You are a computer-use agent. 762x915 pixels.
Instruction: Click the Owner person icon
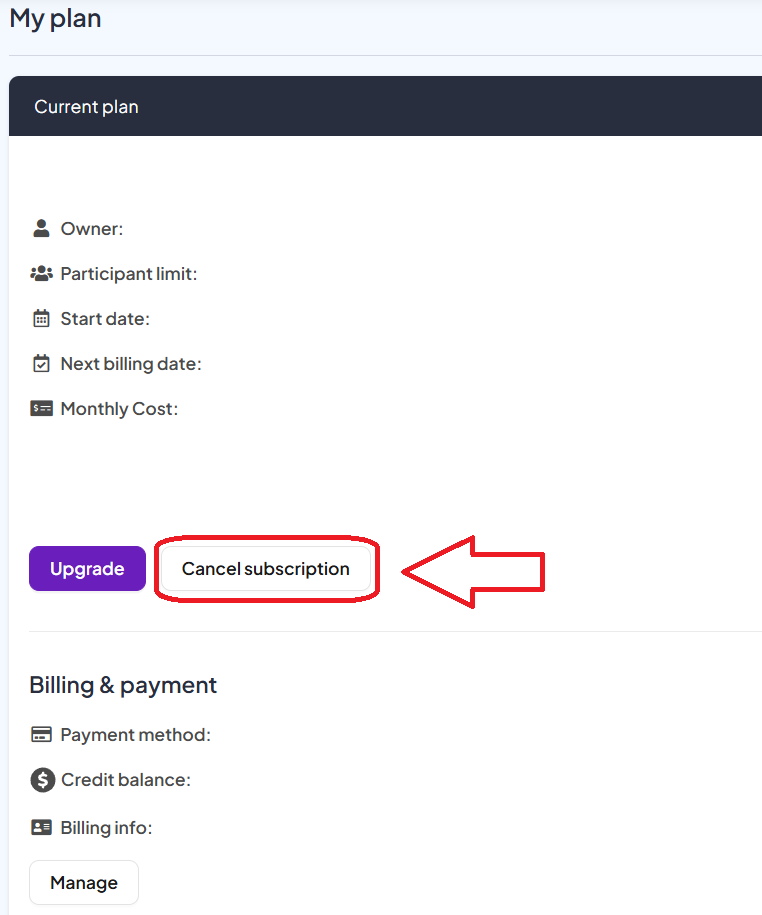click(x=41, y=229)
